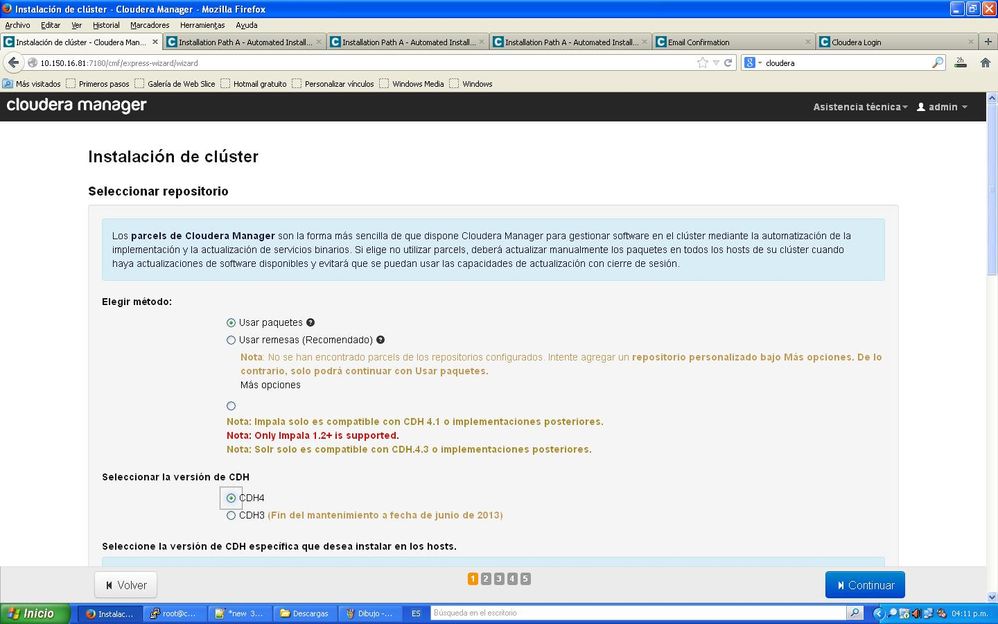Go to wizard step 2 indicator

[486, 579]
